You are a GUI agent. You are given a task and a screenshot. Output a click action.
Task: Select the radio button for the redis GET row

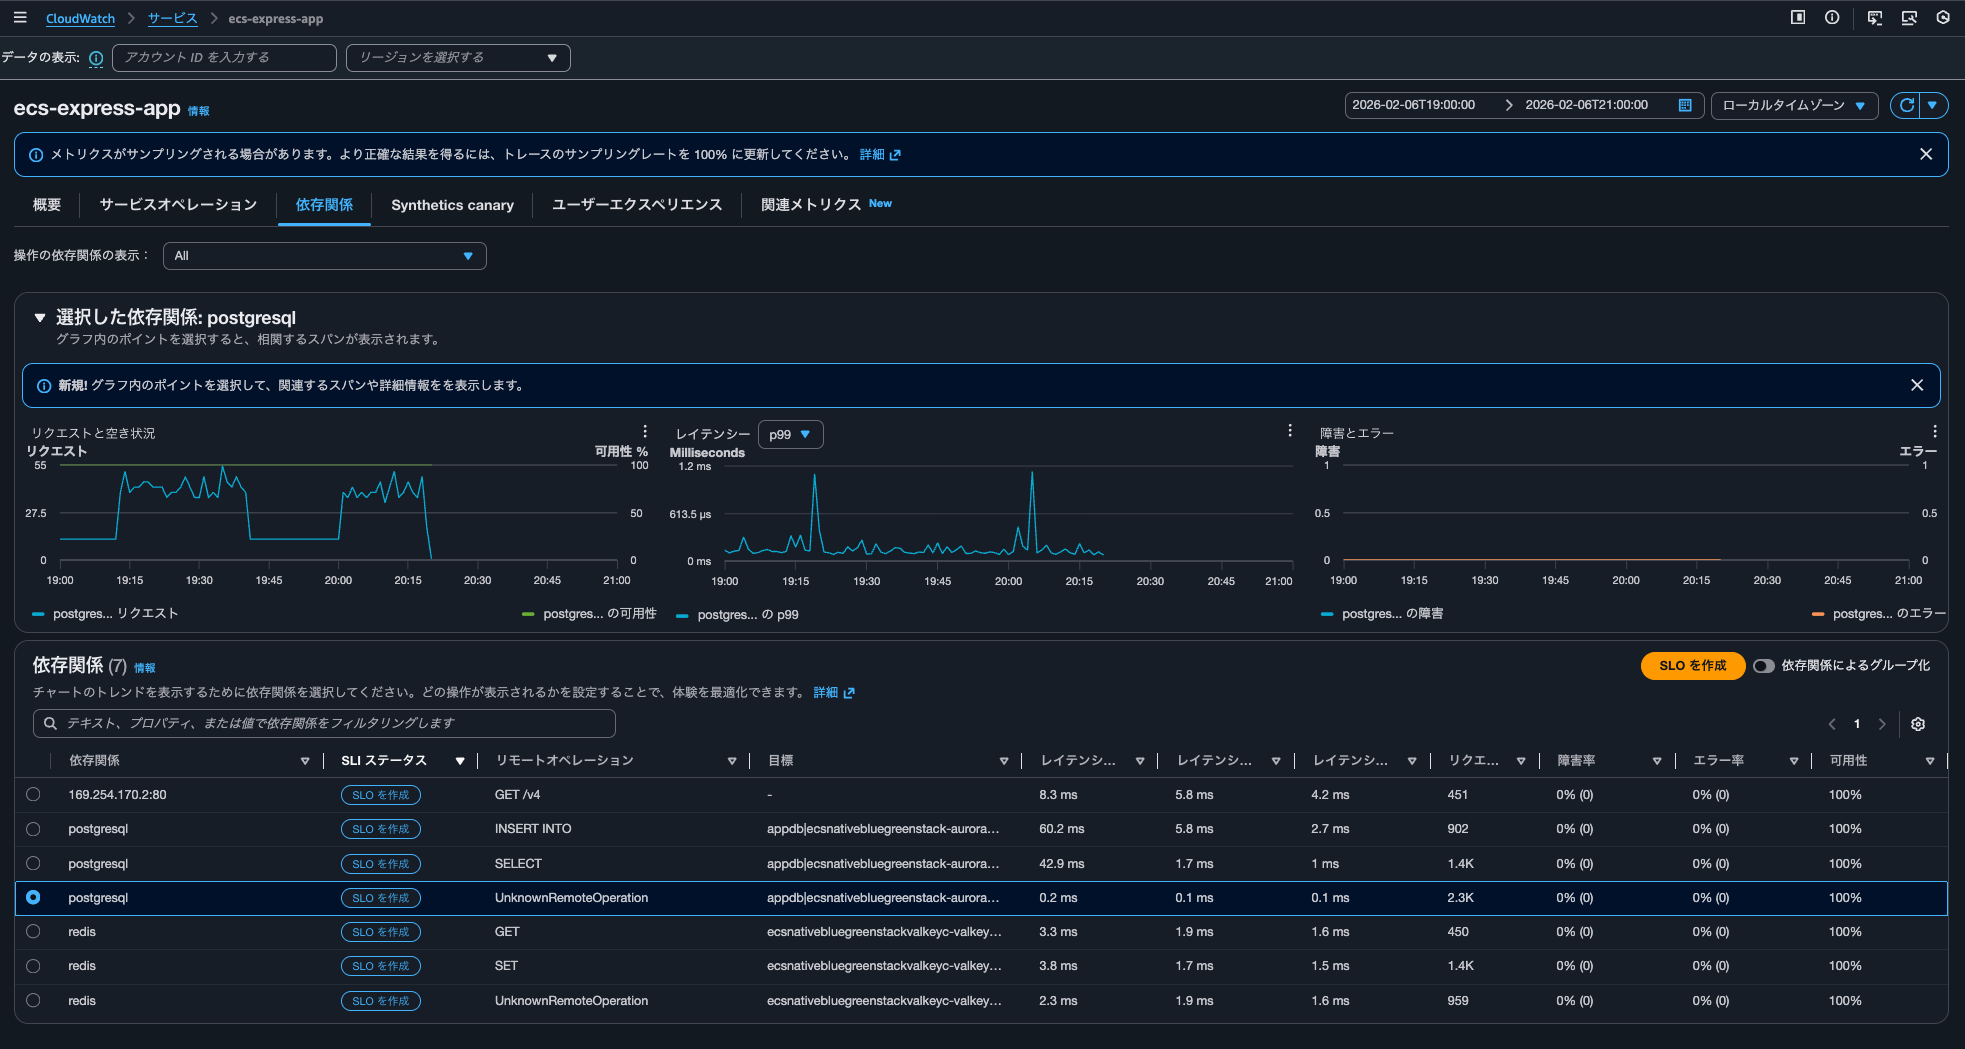(x=33, y=931)
